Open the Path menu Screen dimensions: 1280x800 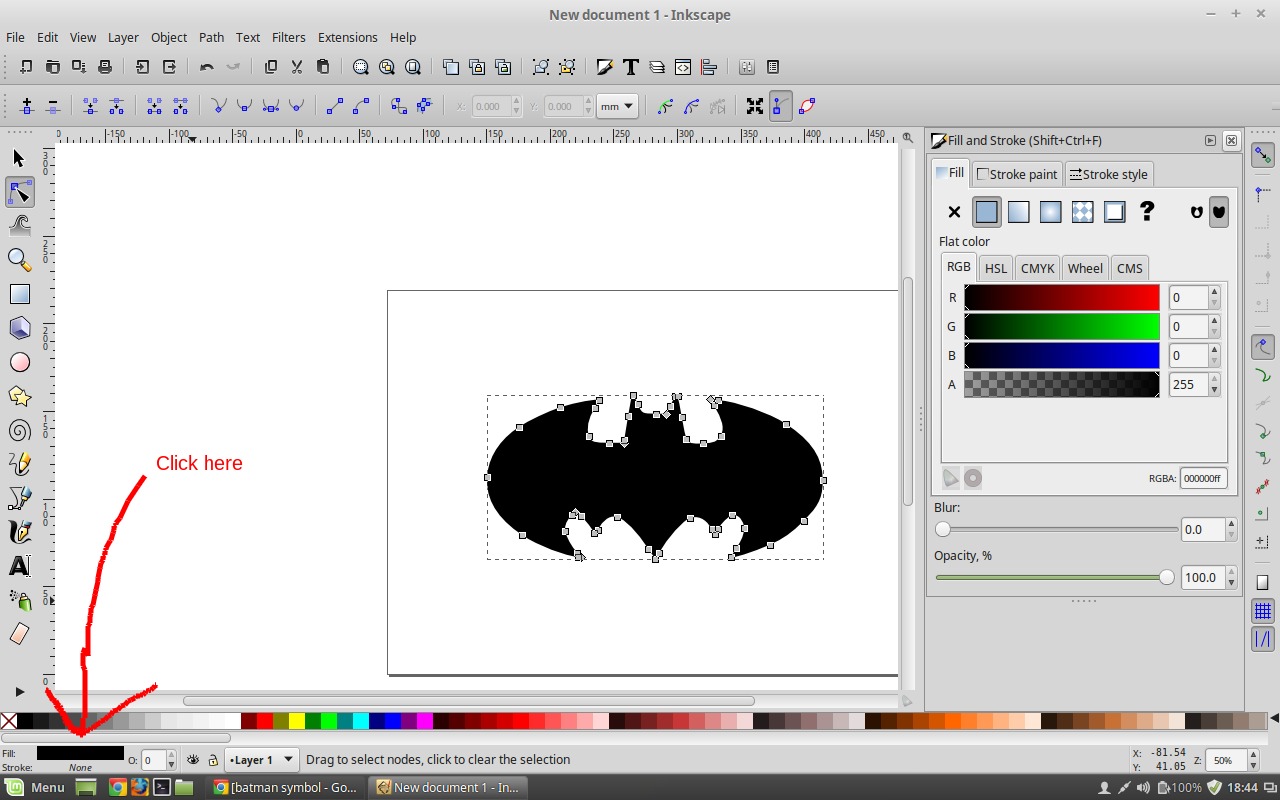[x=211, y=37]
